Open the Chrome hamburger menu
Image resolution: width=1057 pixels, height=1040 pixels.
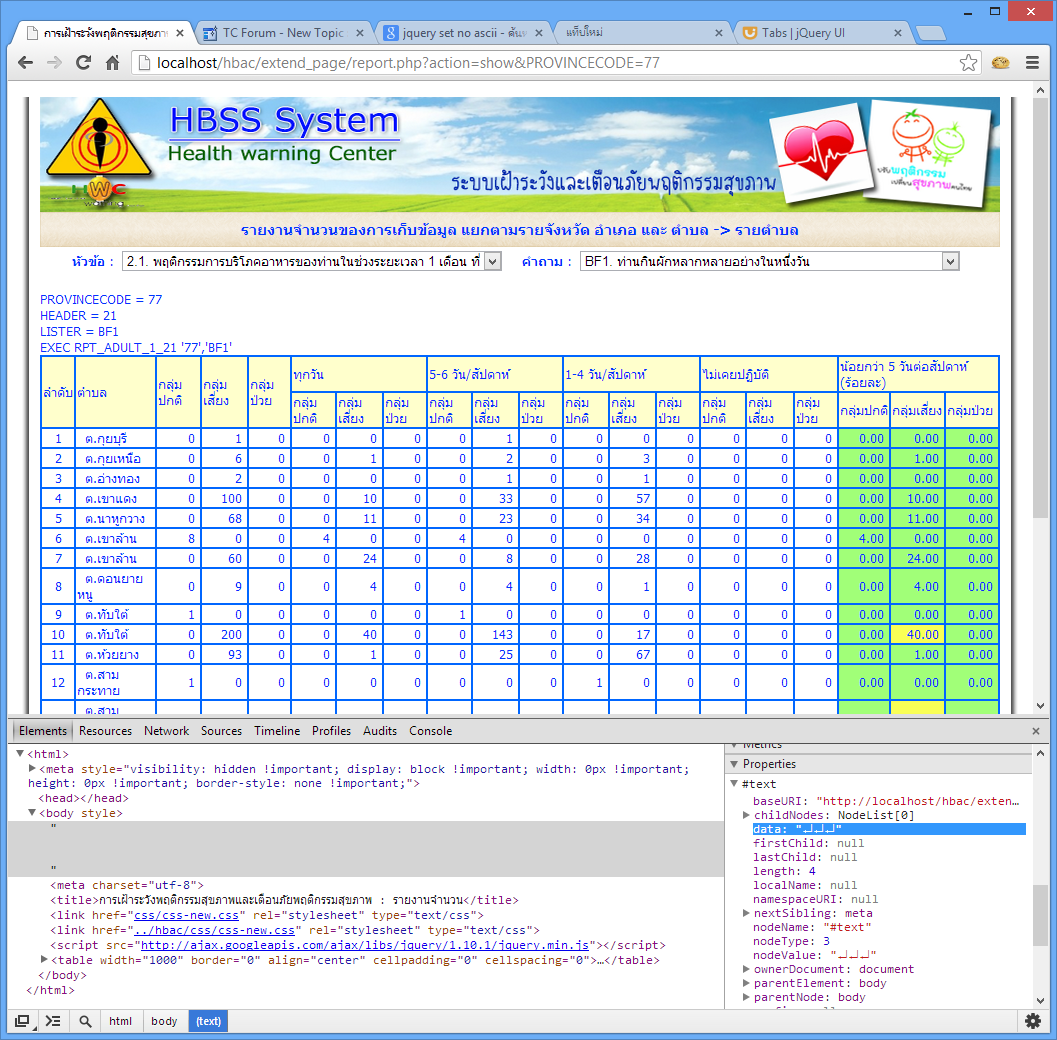[1032, 63]
